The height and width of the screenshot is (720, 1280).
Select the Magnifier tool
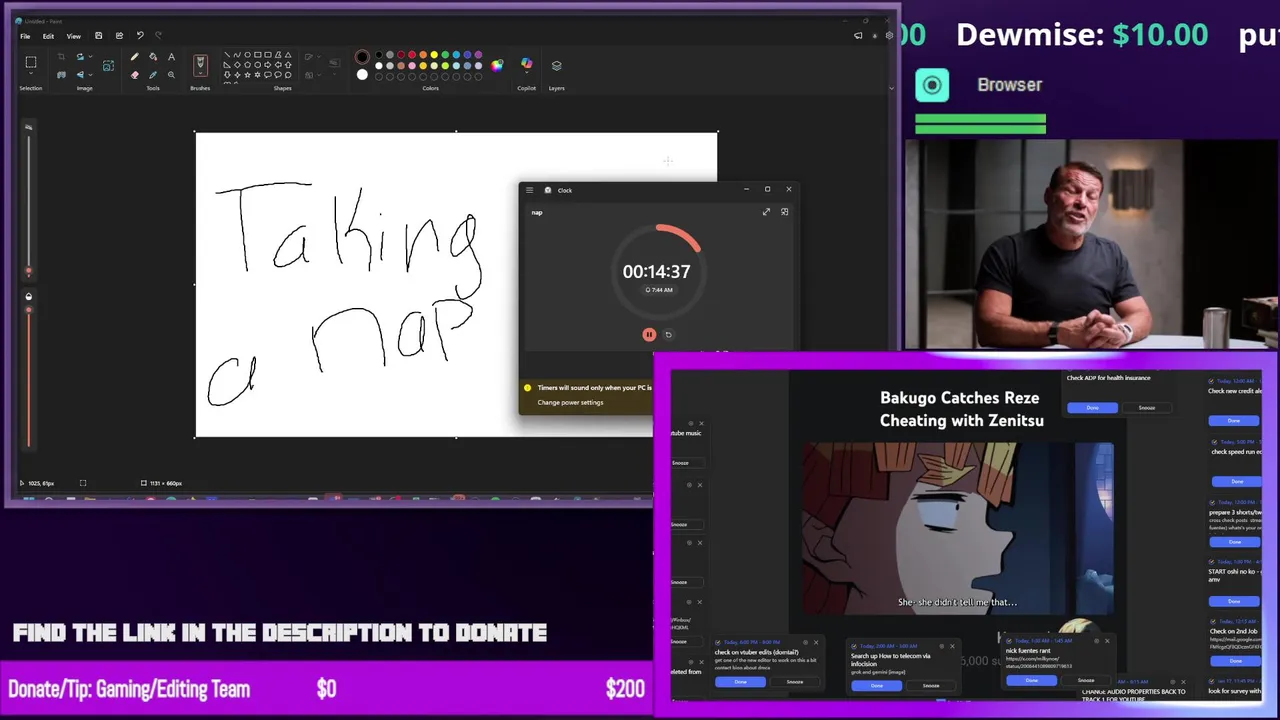pyautogui.click(x=172, y=75)
